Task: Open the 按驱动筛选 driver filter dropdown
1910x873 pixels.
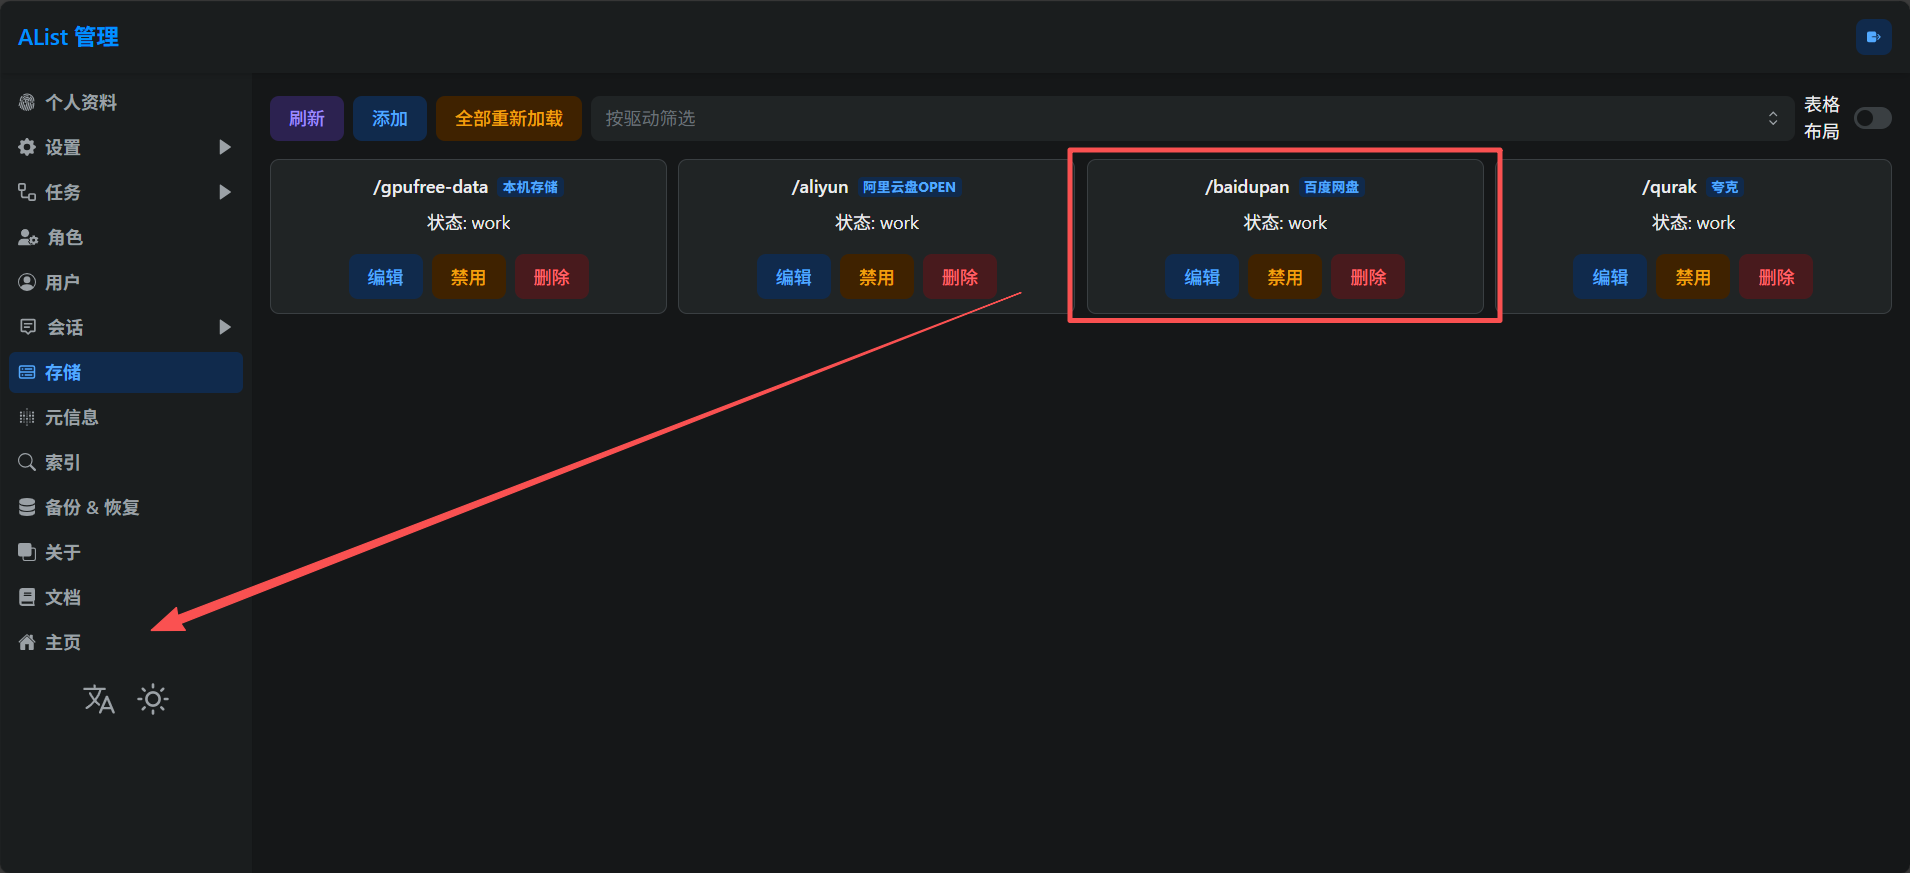Action: [x=1190, y=118]
